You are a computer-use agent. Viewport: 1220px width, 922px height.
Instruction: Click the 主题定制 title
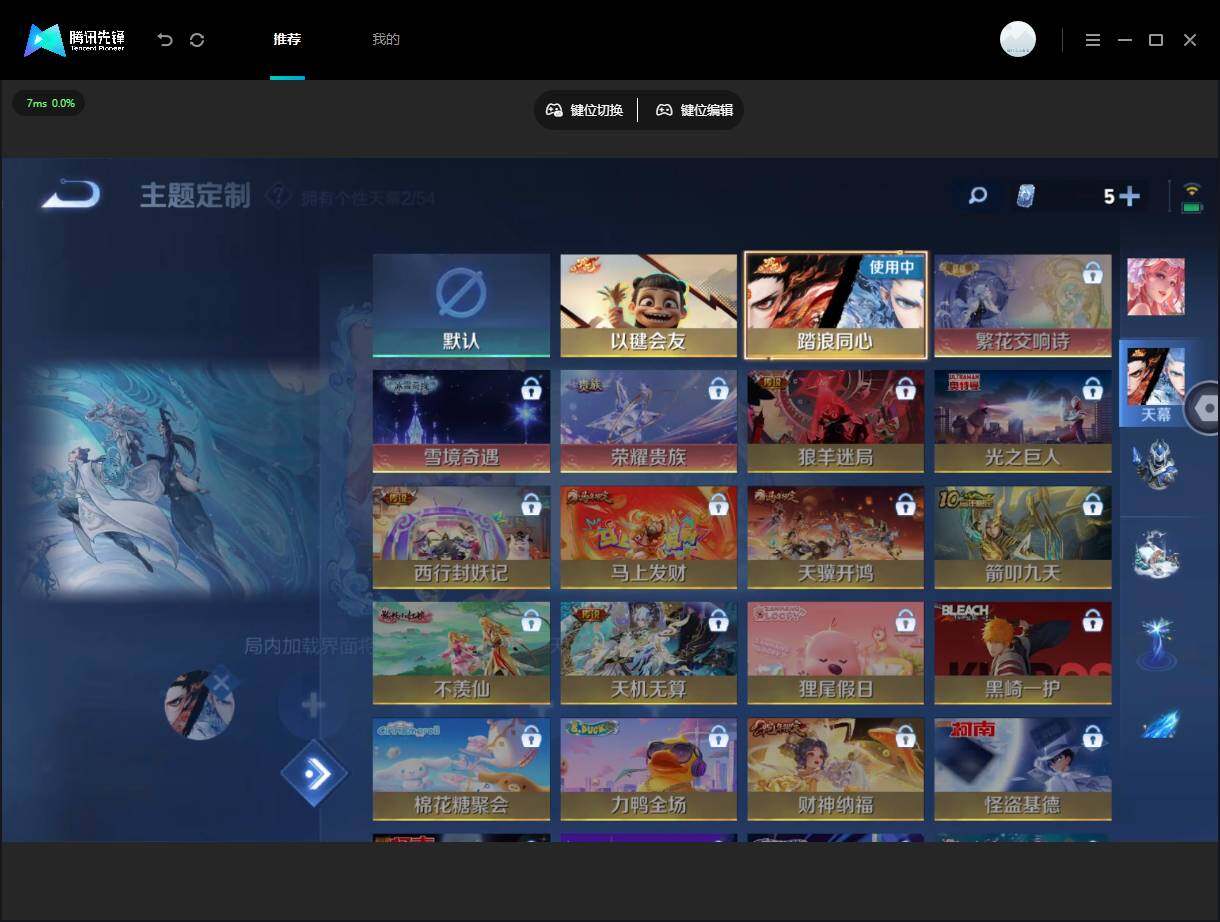click(195, 196)
